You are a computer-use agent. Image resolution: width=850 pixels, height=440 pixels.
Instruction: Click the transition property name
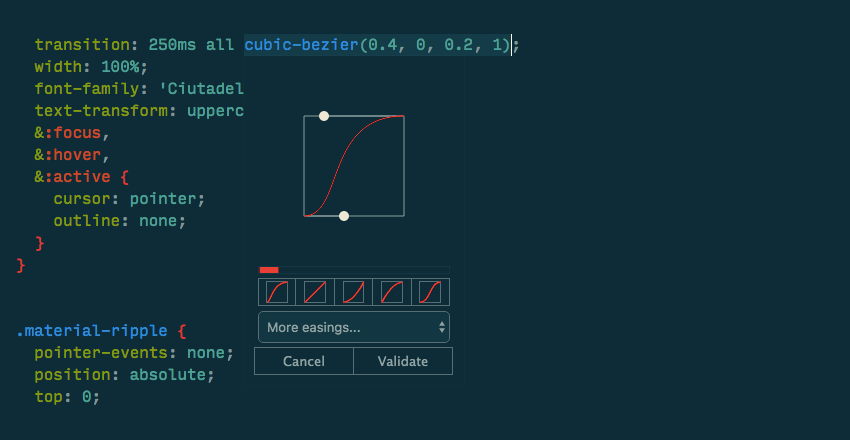[85, 45]
